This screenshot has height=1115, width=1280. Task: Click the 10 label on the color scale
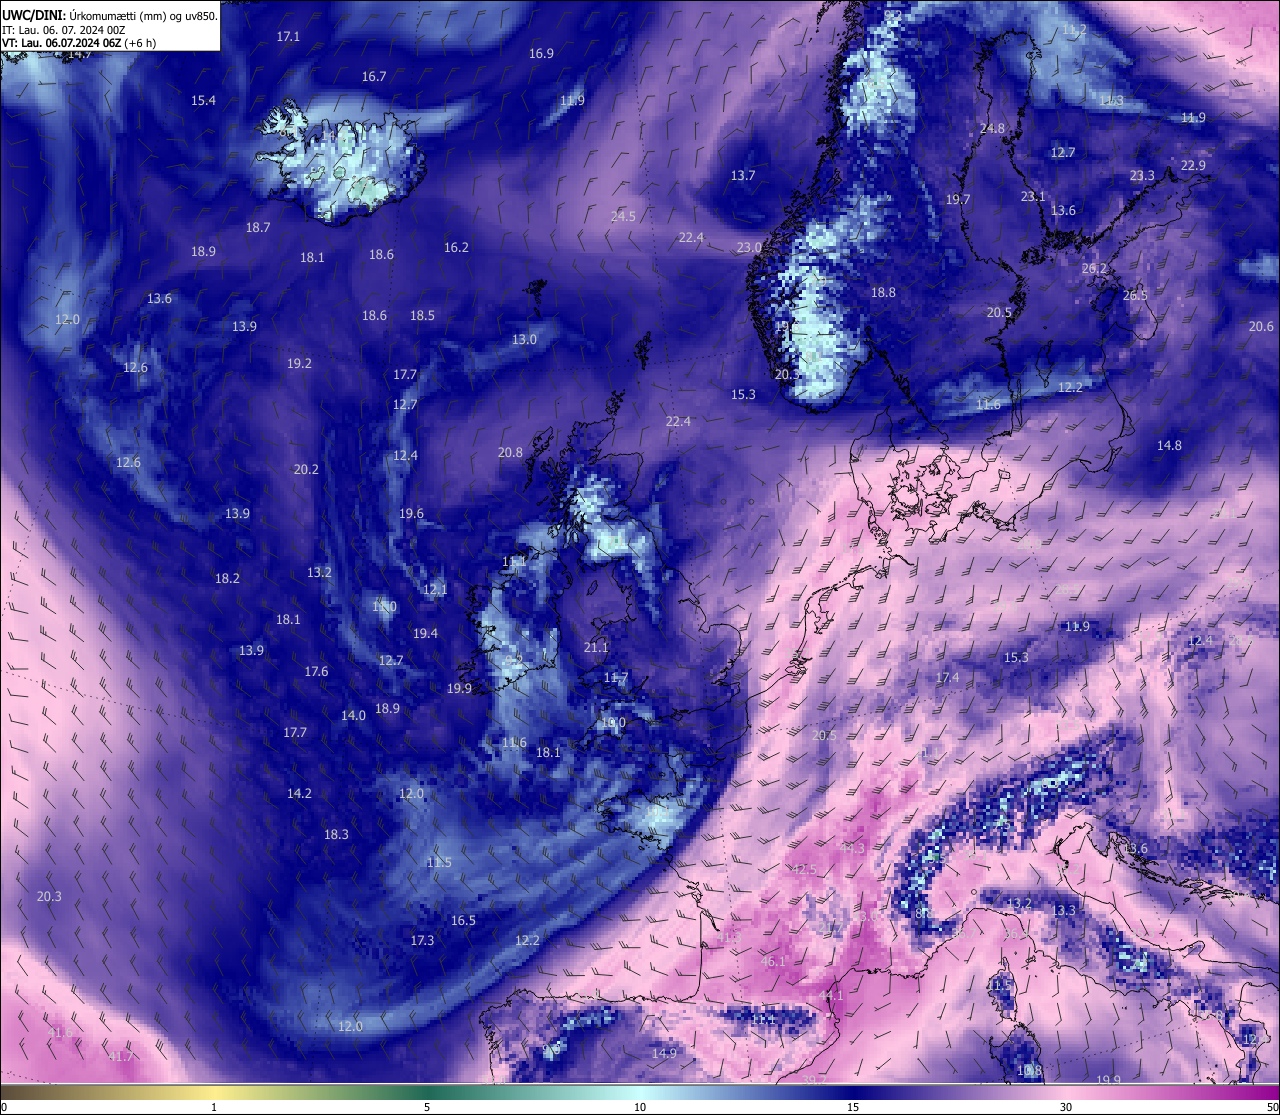(640, 1107)
